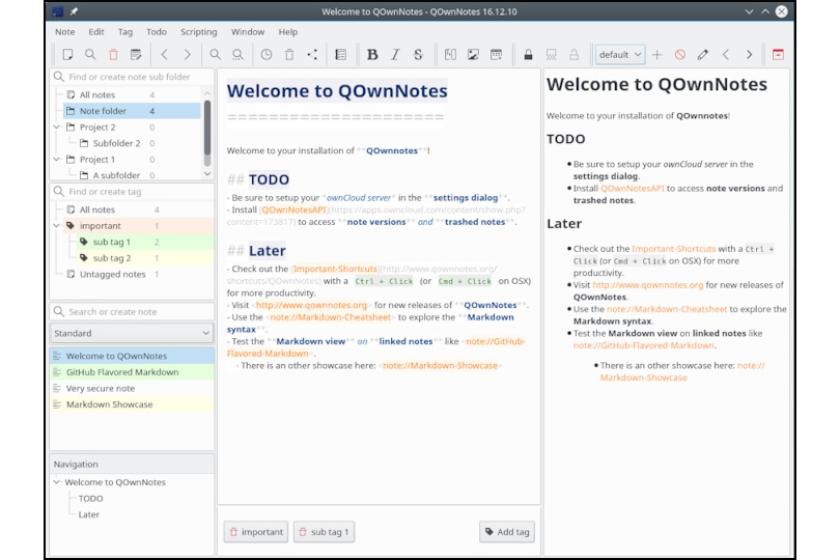Open Important-Shortcuts link in preview
This screenshot has width=840, height=560.
pyautogui.click(x=673, y=249)
